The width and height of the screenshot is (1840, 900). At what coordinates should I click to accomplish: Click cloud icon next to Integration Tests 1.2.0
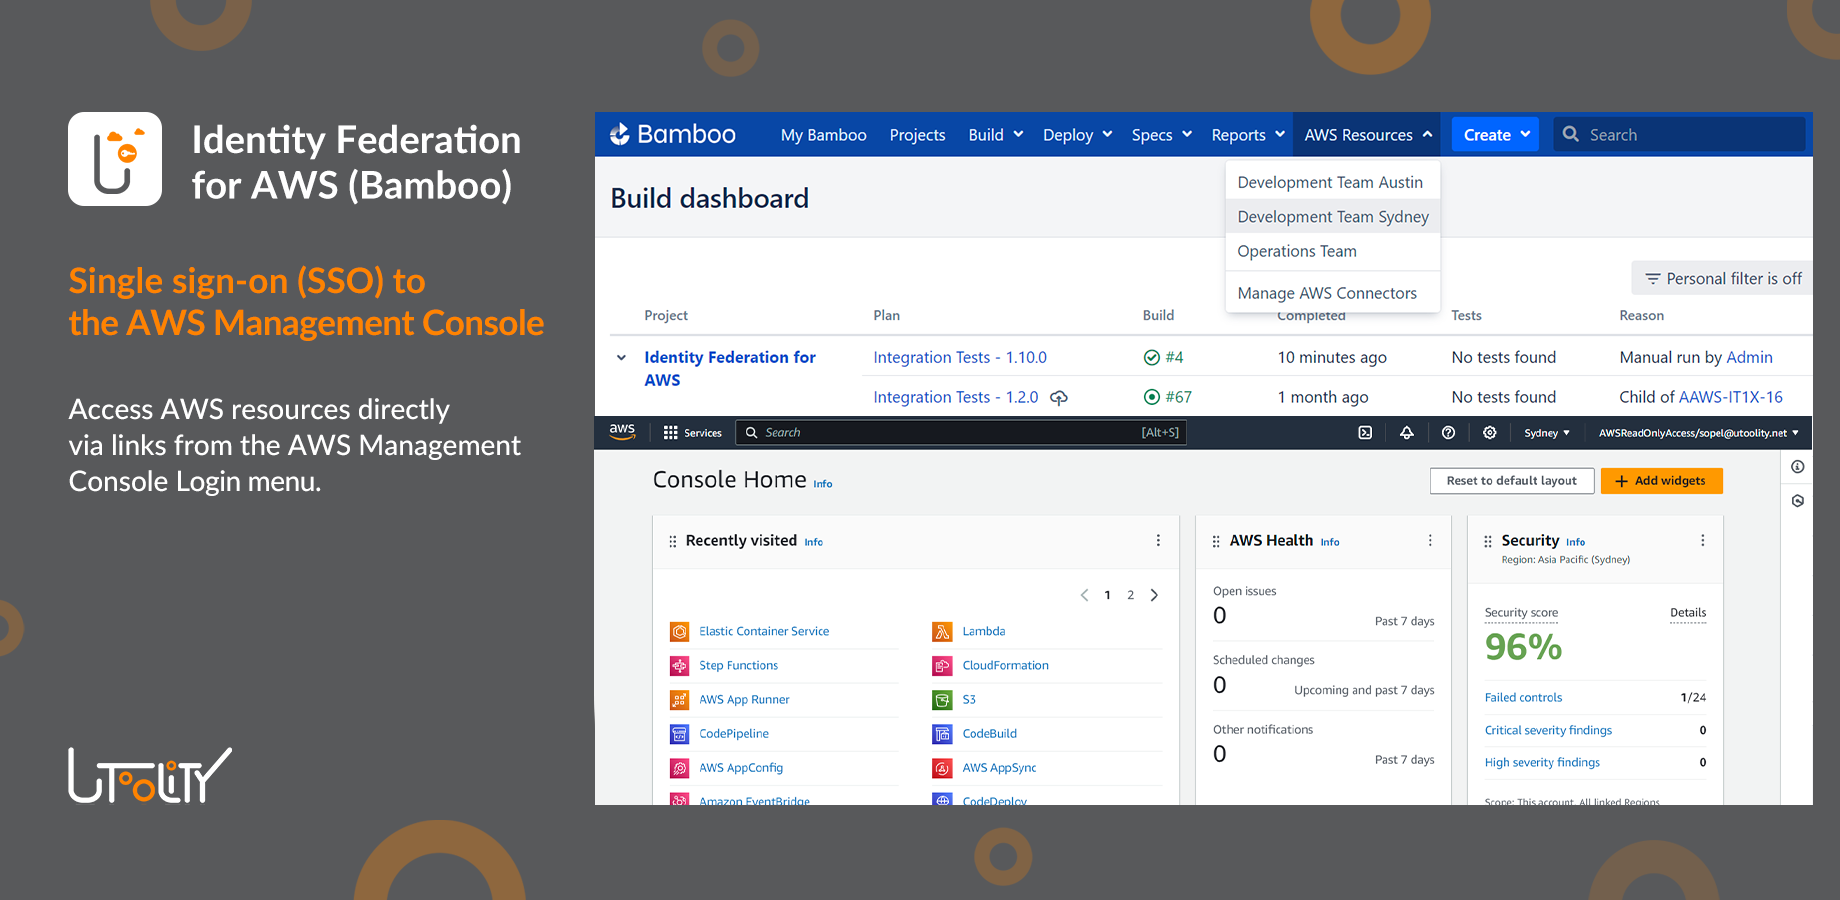(1059, 398)
